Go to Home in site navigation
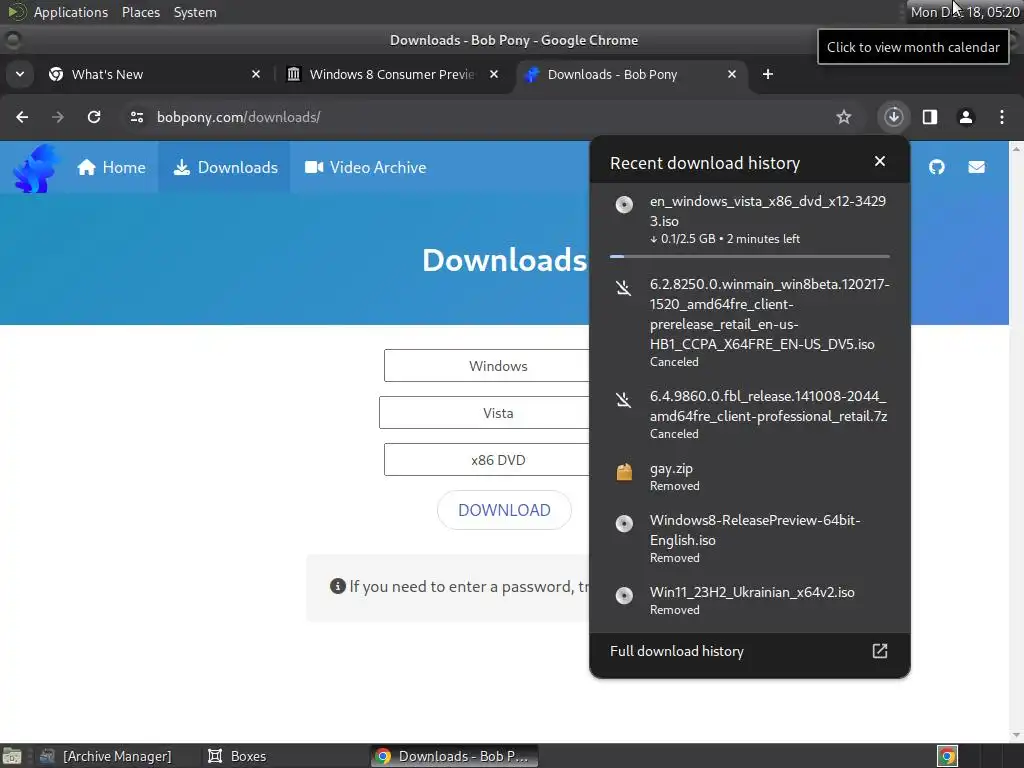Screen dimensions: 1024x768 pyautogui.click(x=111, y=167)
